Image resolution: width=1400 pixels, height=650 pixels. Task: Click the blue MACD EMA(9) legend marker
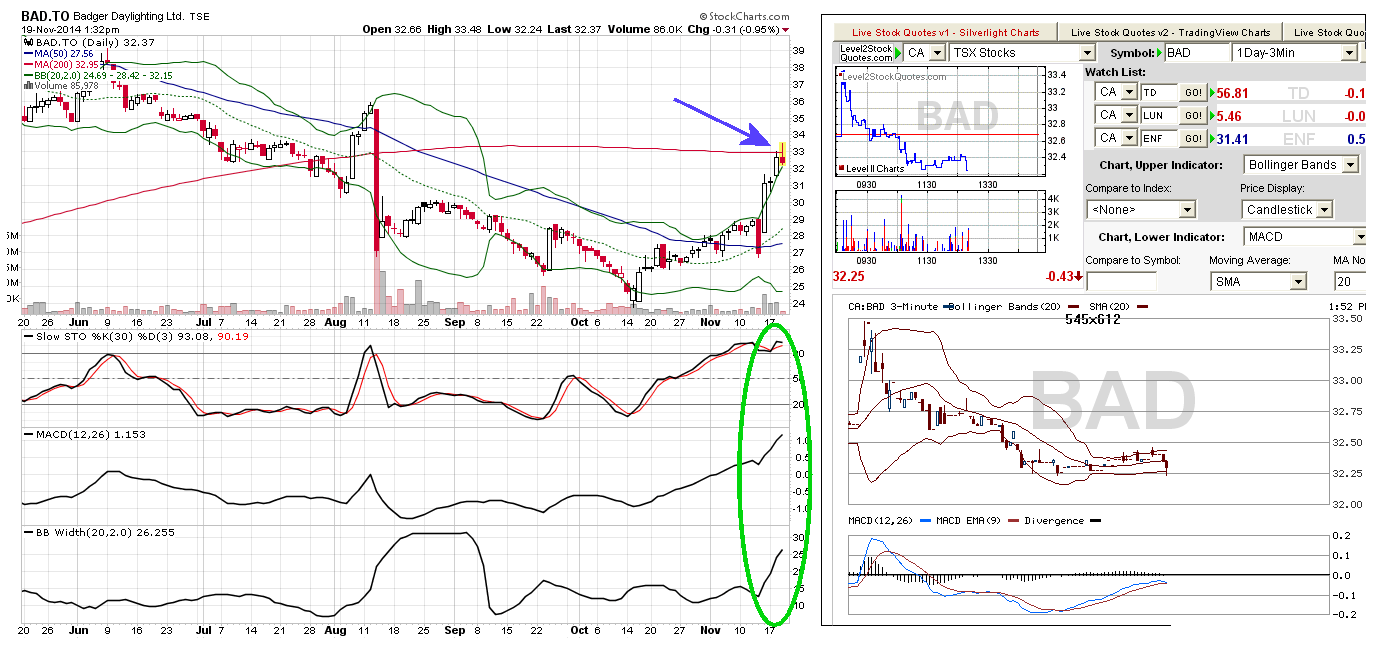click(x=926, y=521)
